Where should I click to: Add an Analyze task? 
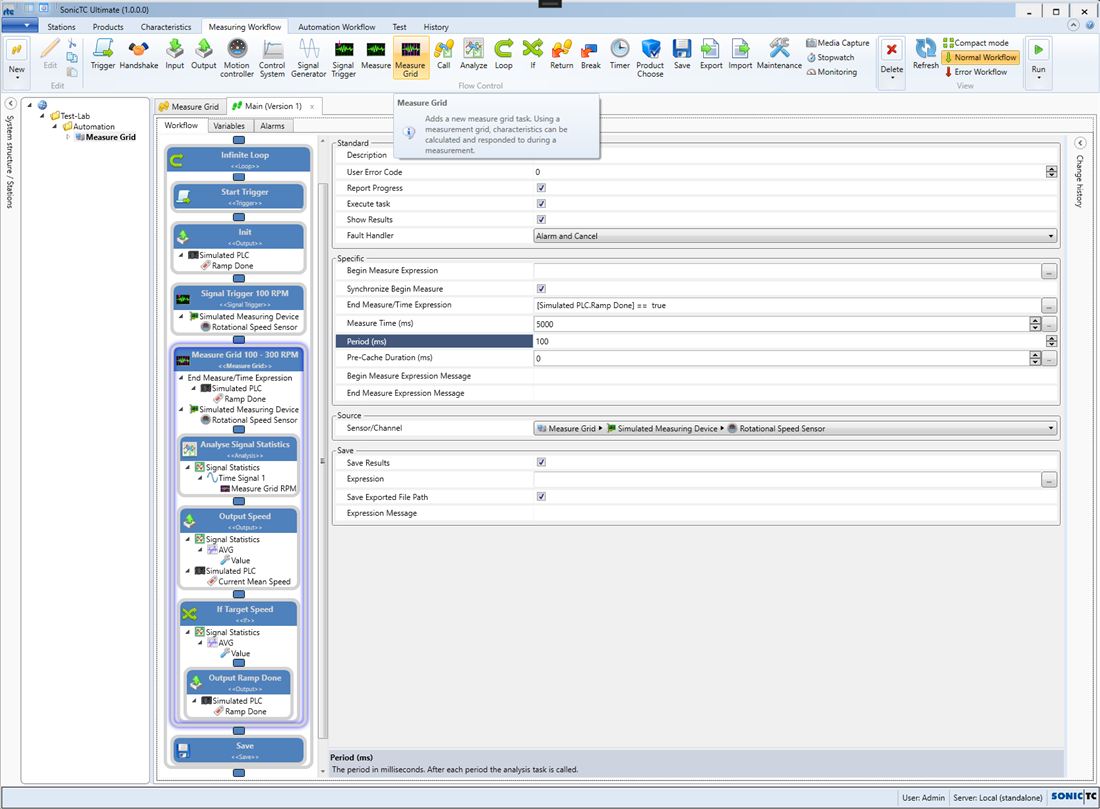coord(474,55)
